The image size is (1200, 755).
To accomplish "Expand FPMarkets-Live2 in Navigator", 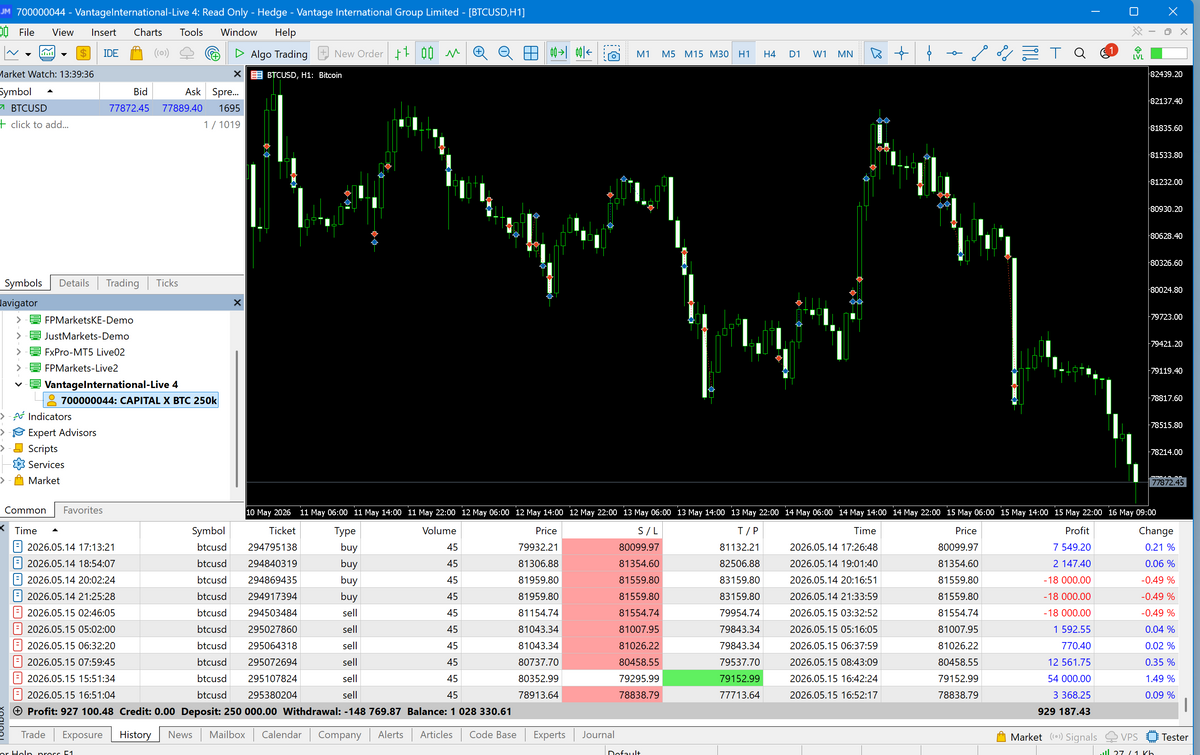I will tap(19, 368).
